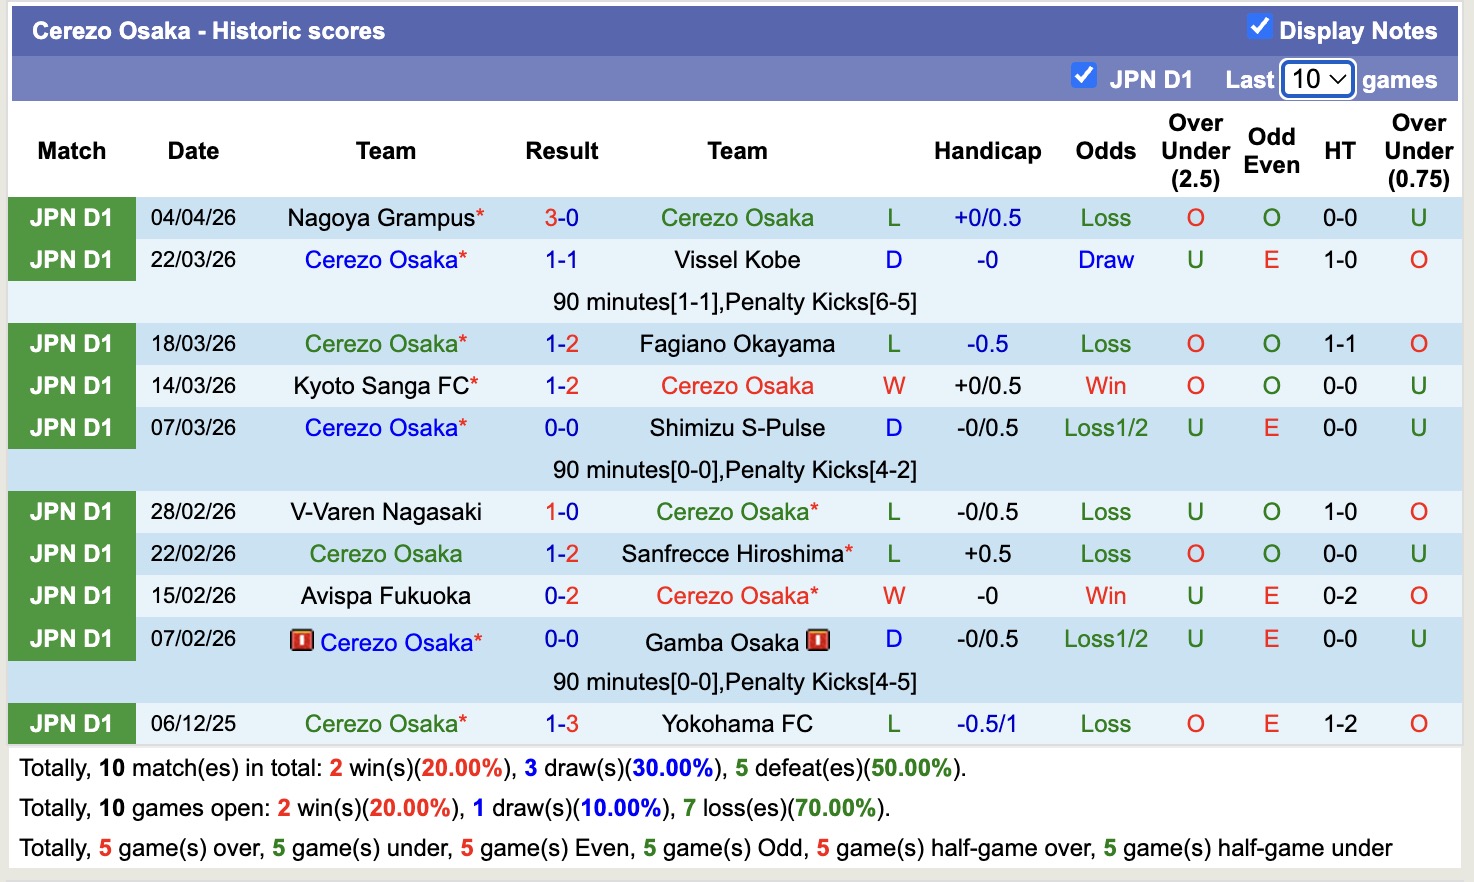Click the 3-0 result score

[561, 218]
